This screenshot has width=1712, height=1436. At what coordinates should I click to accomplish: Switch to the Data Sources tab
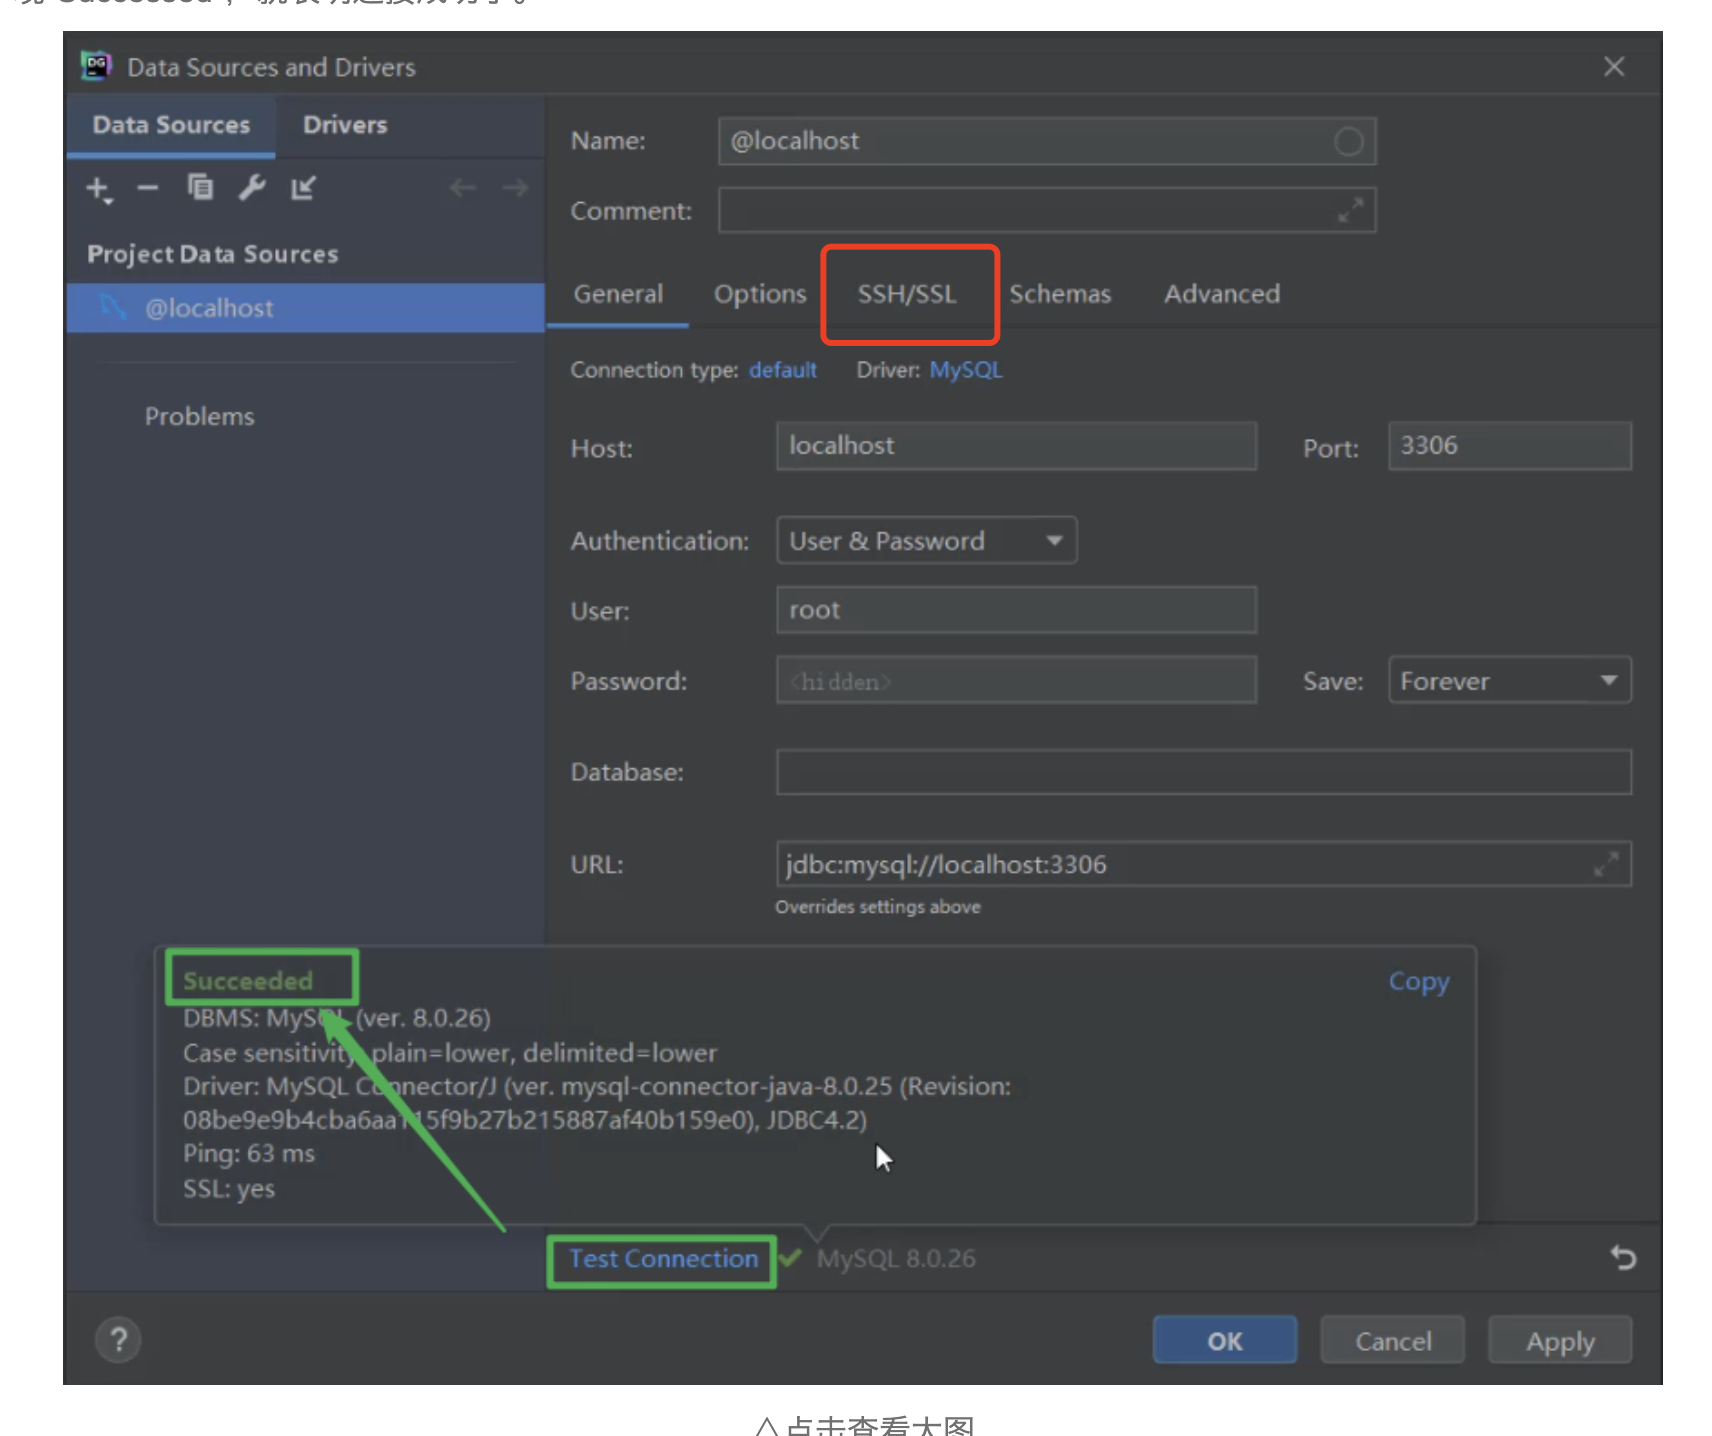coord(171,125)
